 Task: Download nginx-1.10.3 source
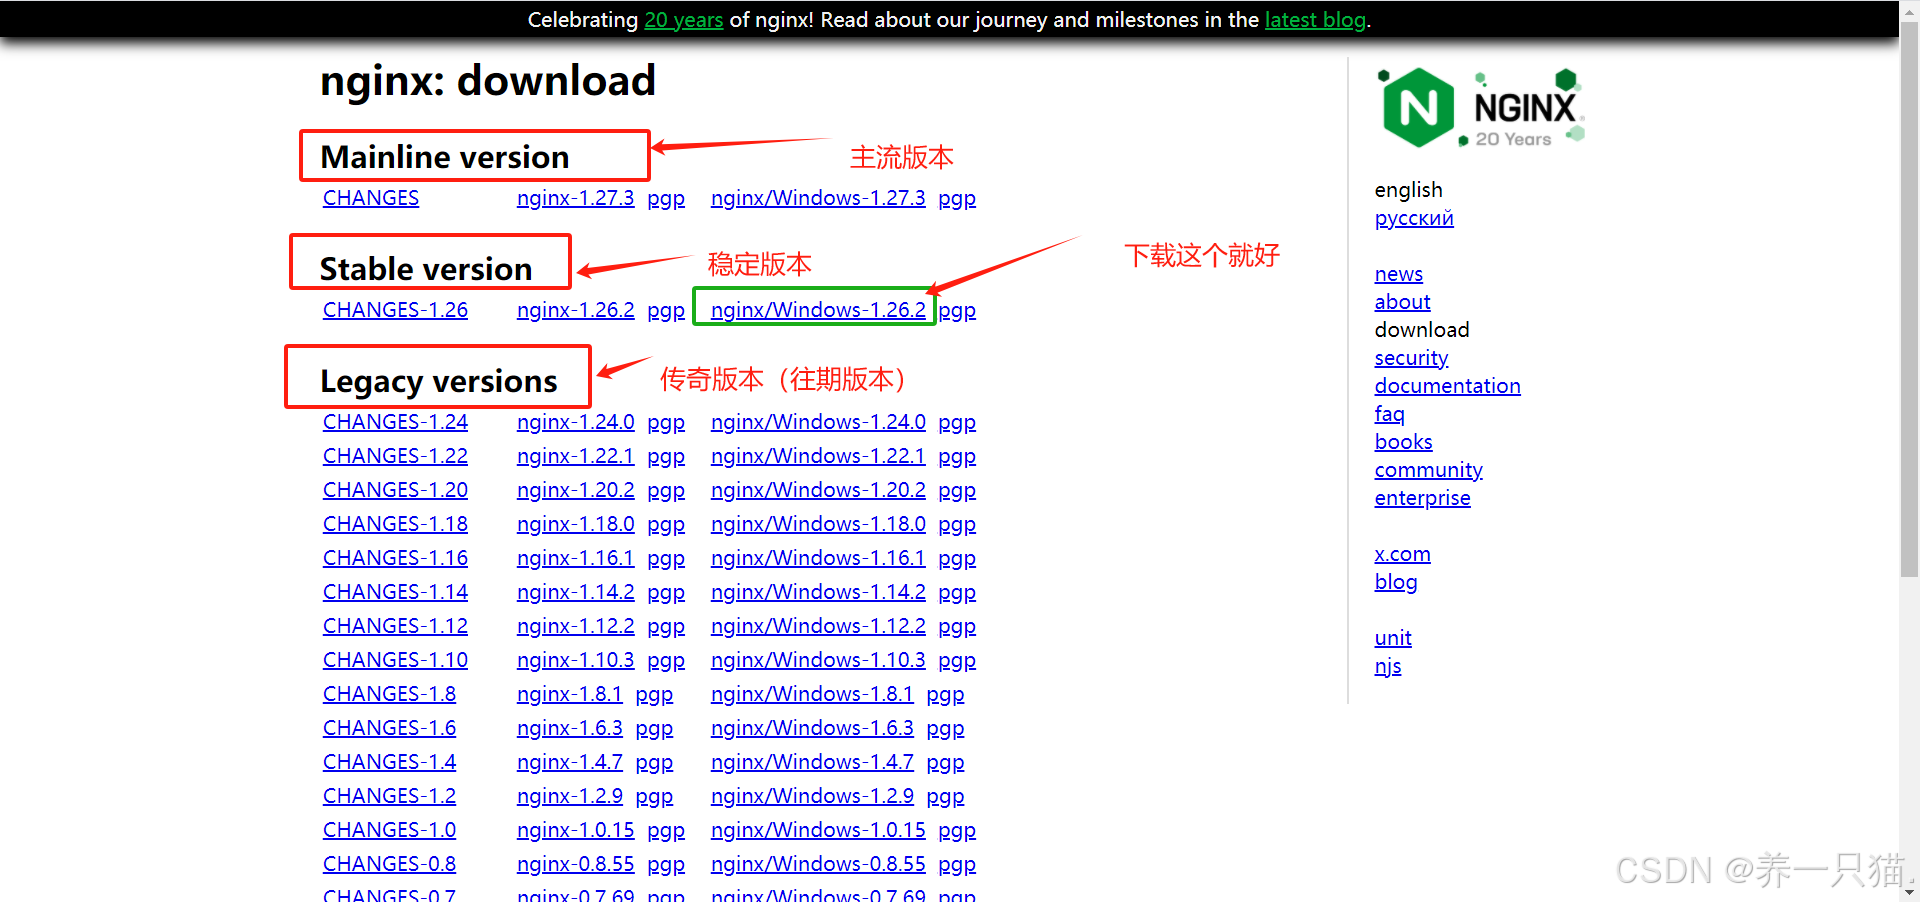pyautogui.click(x=576, y=660)
